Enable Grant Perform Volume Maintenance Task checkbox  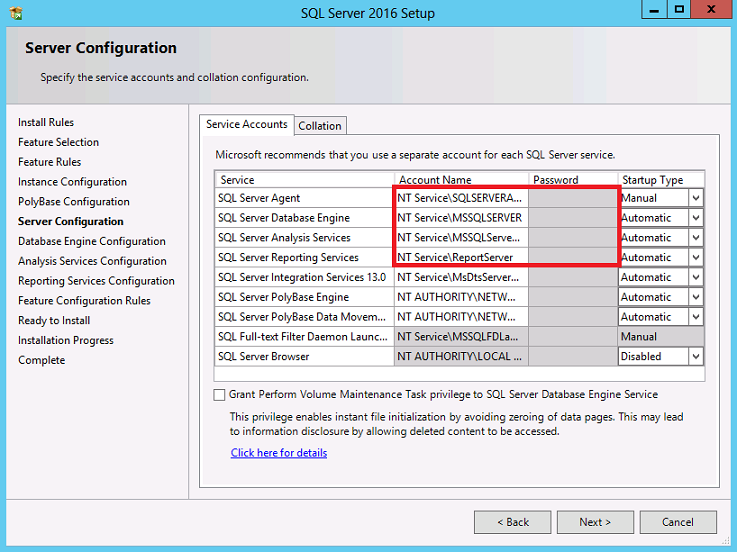(219, 394)
